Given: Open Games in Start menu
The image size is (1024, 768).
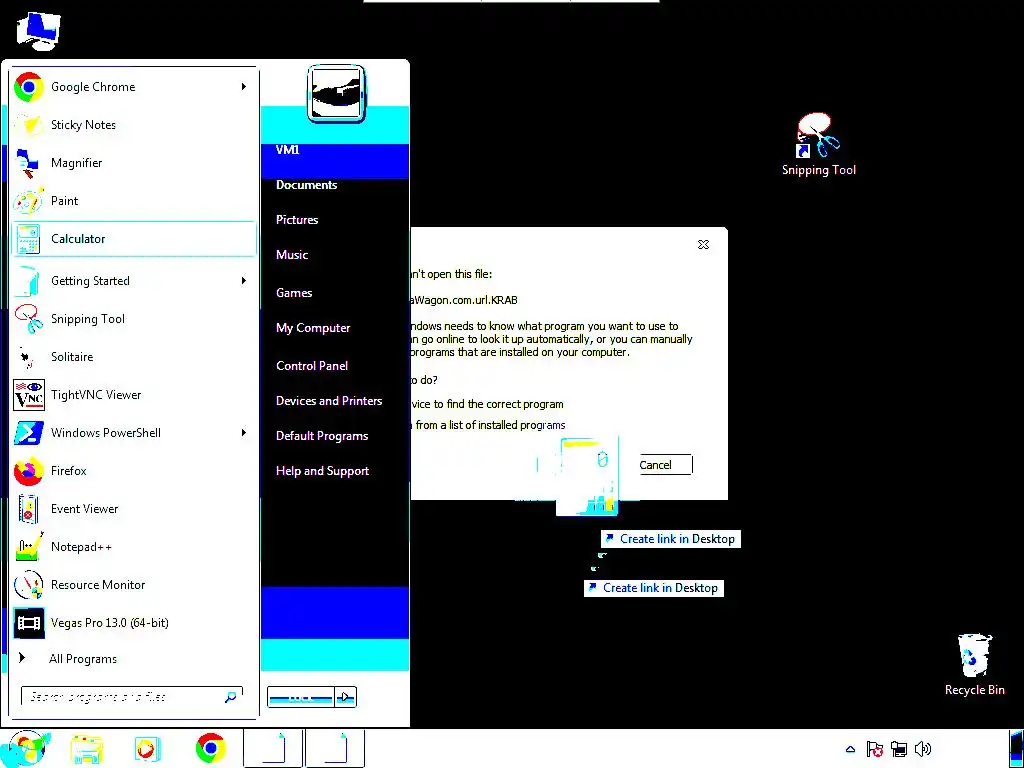Looking at the screenshot, I should click(294, 293).
